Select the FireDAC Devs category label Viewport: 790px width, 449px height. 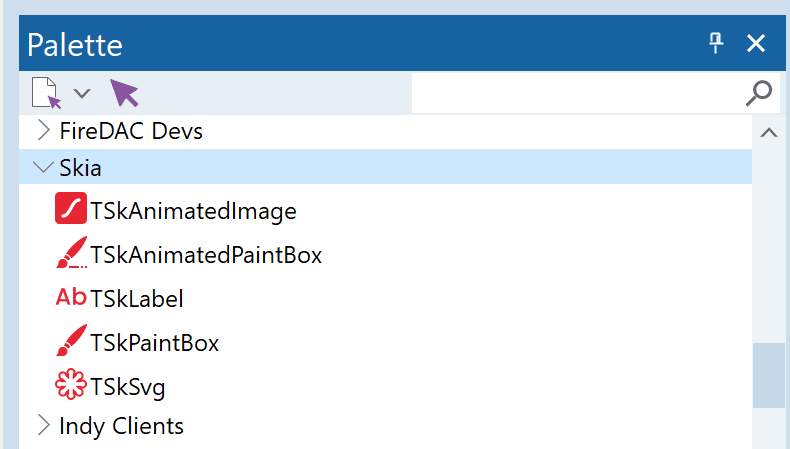pos(131,131)
